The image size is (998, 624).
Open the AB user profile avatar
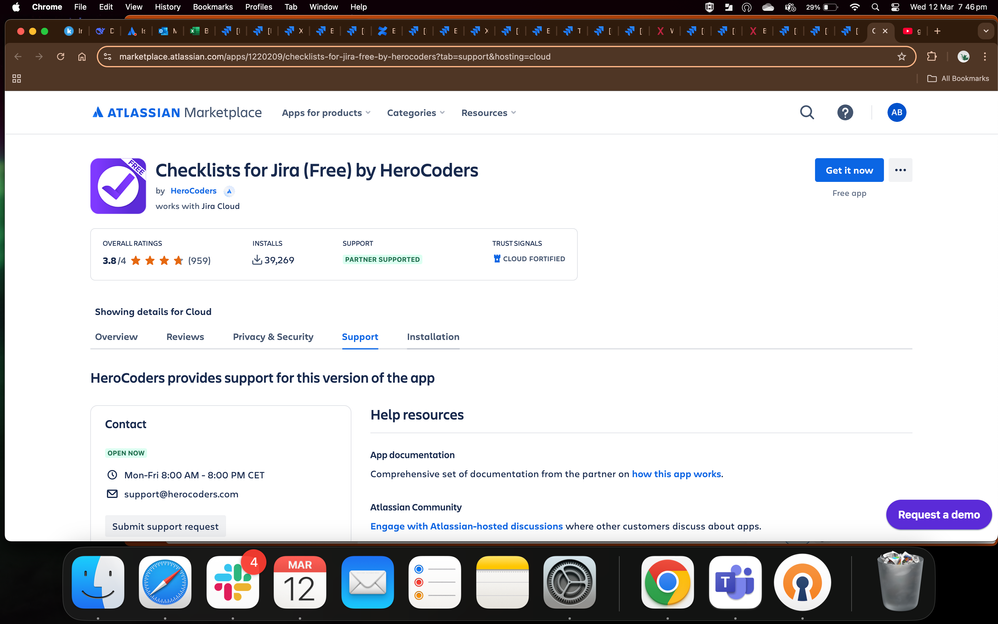[x=896, y=113]
